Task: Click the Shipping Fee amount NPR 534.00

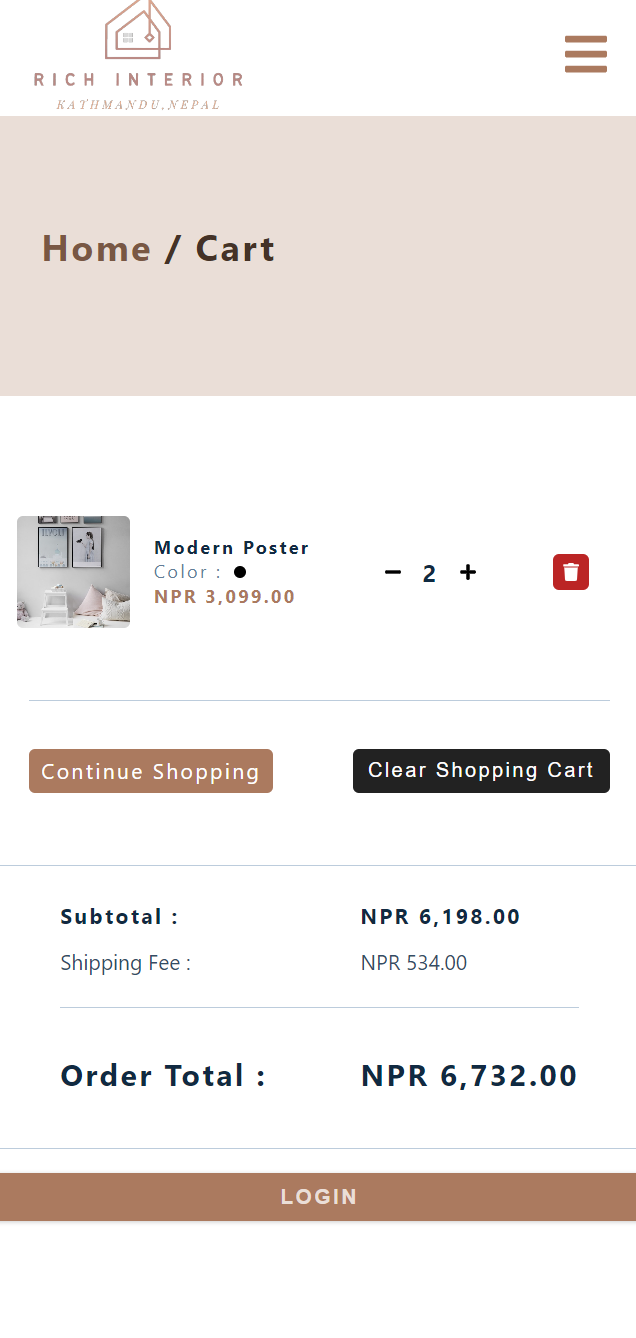Action: (414, 964)
